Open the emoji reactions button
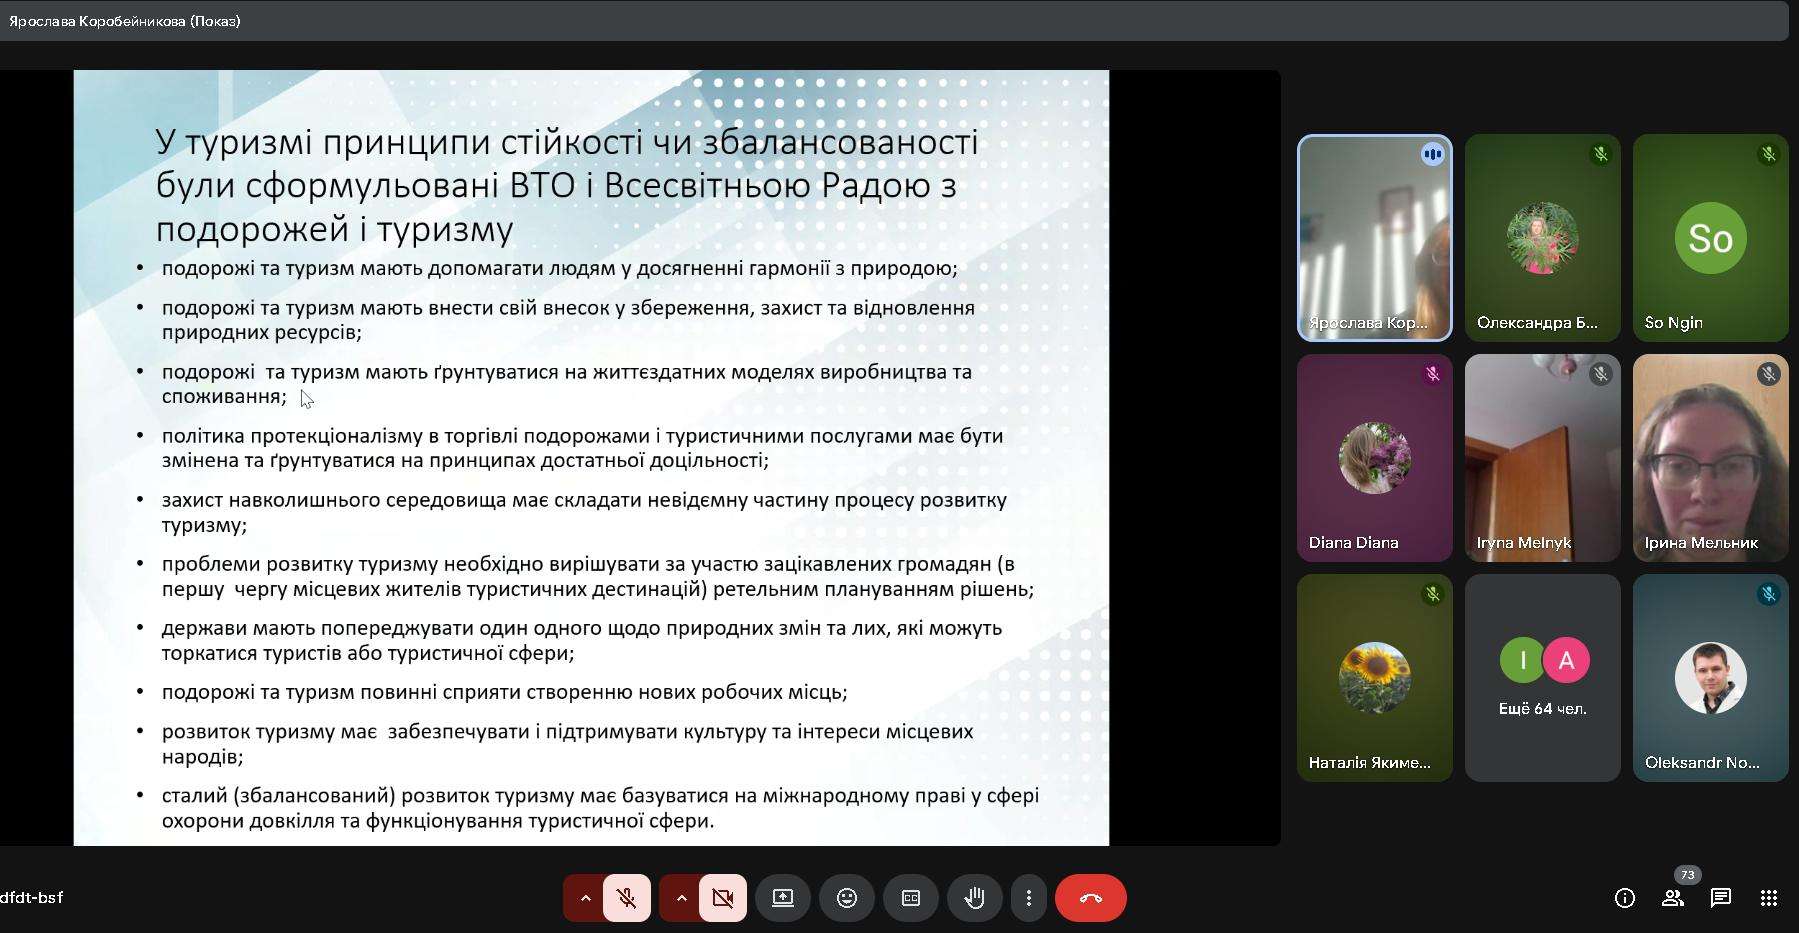The height and width of the screenshot is (933, 1799). (x=847, y=898)
